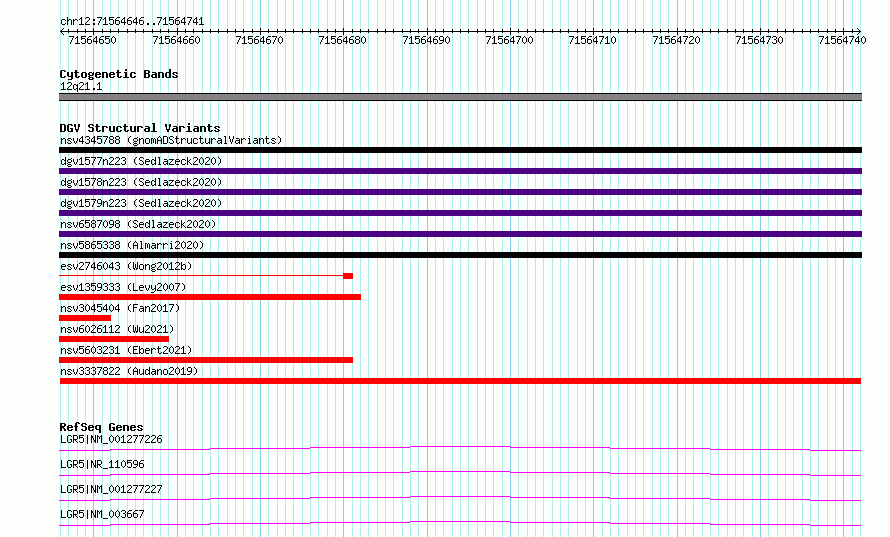Image resolution: width=890 pixels, height=537 pixels.
Task: Click the black bar for nsv5865338
Action: (x=460, y=255)
